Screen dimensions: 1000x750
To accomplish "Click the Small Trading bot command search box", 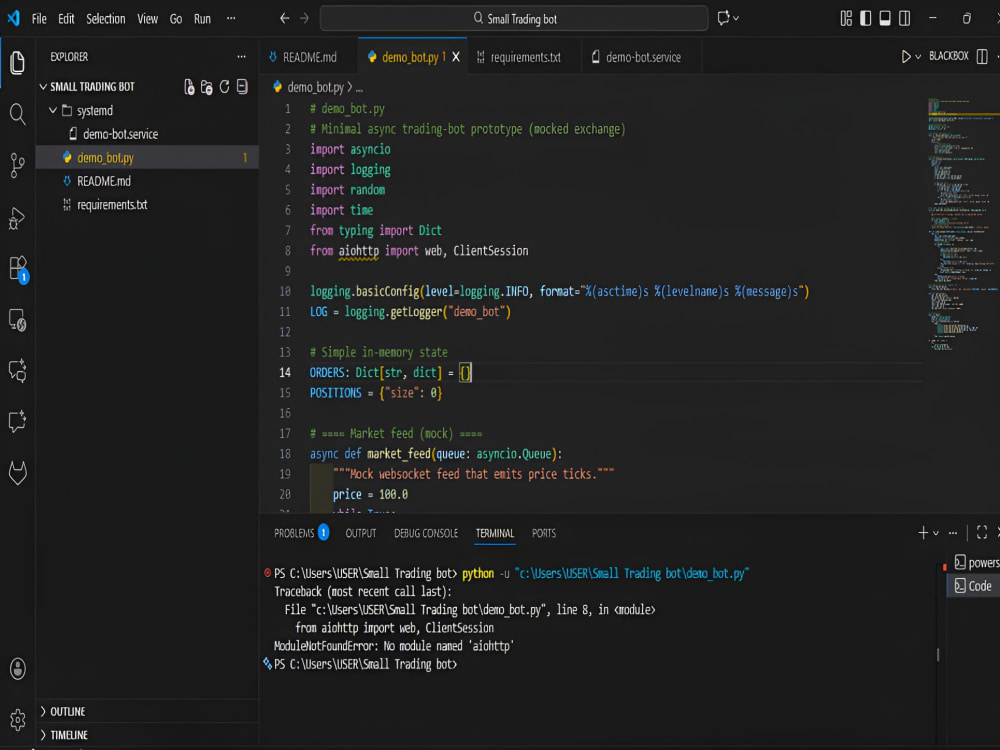I will tap(514, 18).
